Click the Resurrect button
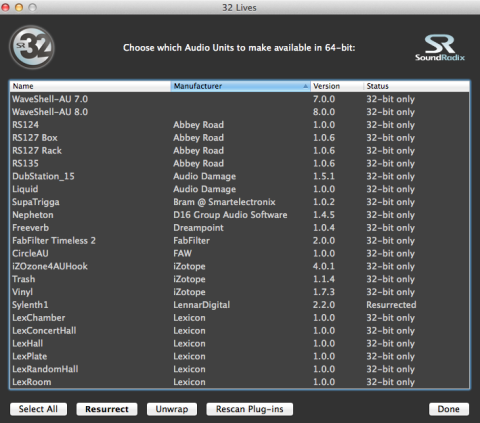Viewport: 480px width, 423px height. click(x=107, y=409)
